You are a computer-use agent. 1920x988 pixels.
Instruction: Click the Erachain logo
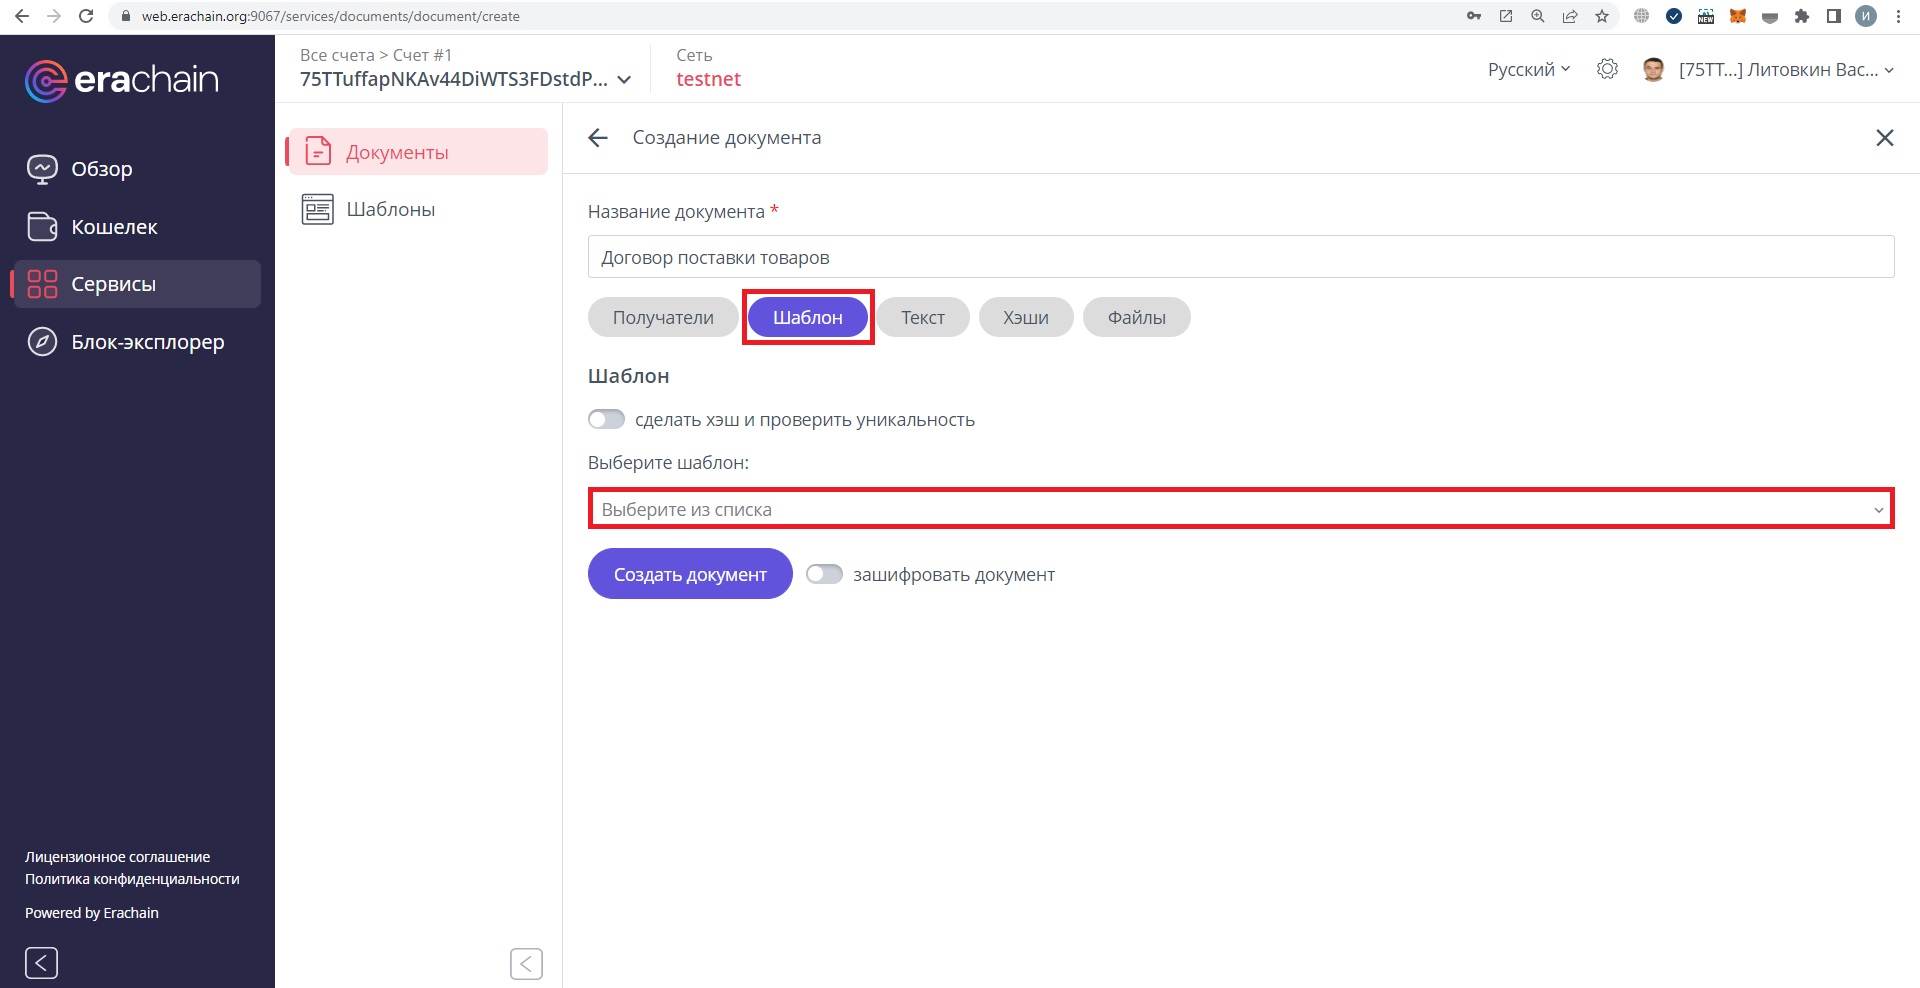[121, 80]
